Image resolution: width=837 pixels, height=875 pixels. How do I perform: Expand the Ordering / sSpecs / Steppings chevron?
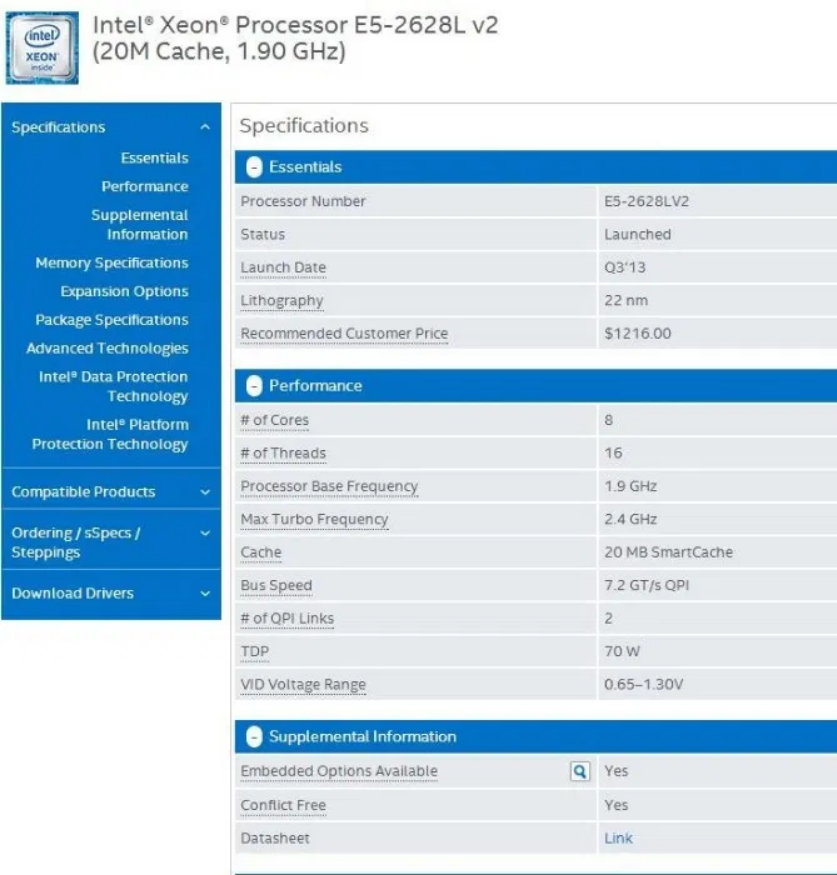(x=205, y=533)
